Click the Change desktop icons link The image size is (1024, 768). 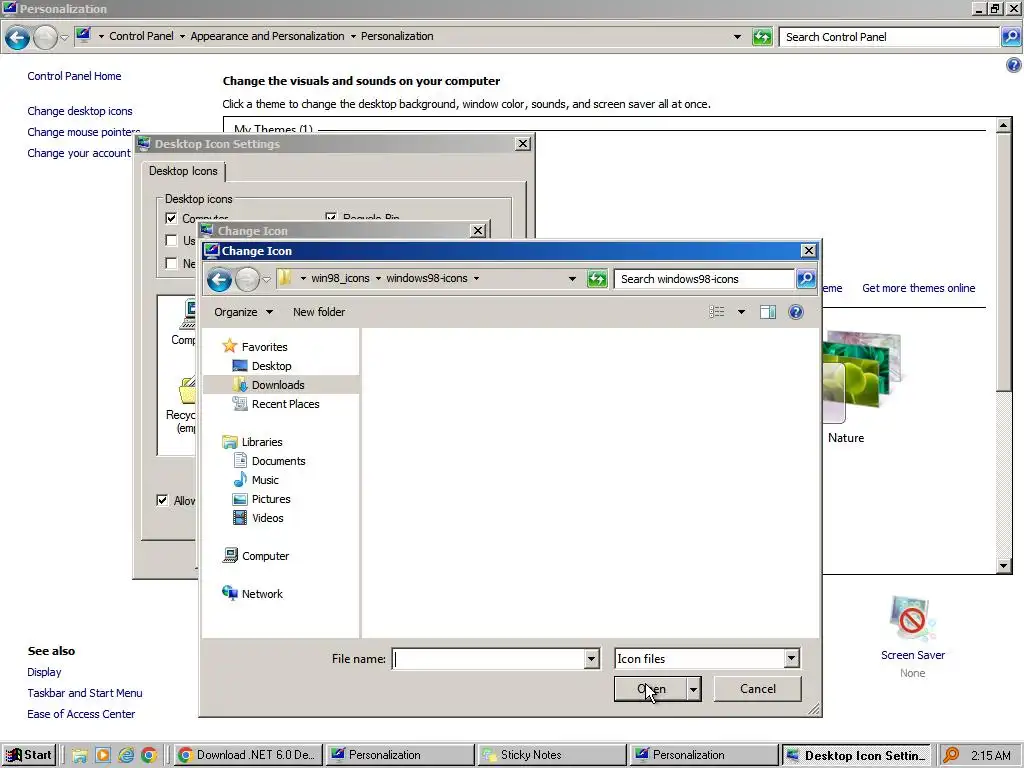[80, 111]
